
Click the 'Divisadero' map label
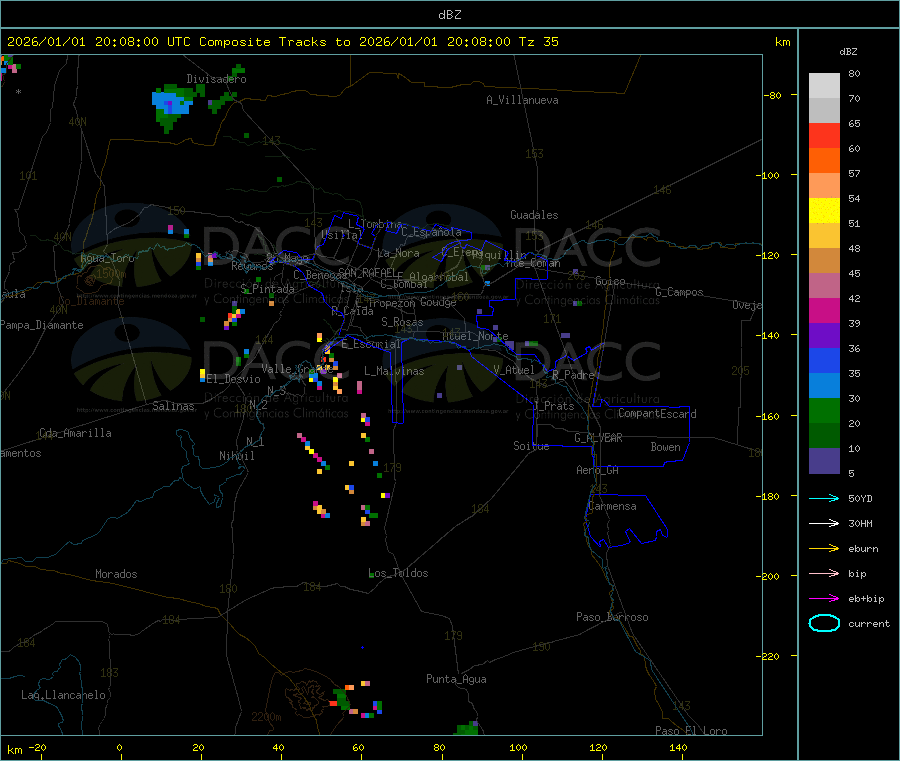tap(216, 79)
